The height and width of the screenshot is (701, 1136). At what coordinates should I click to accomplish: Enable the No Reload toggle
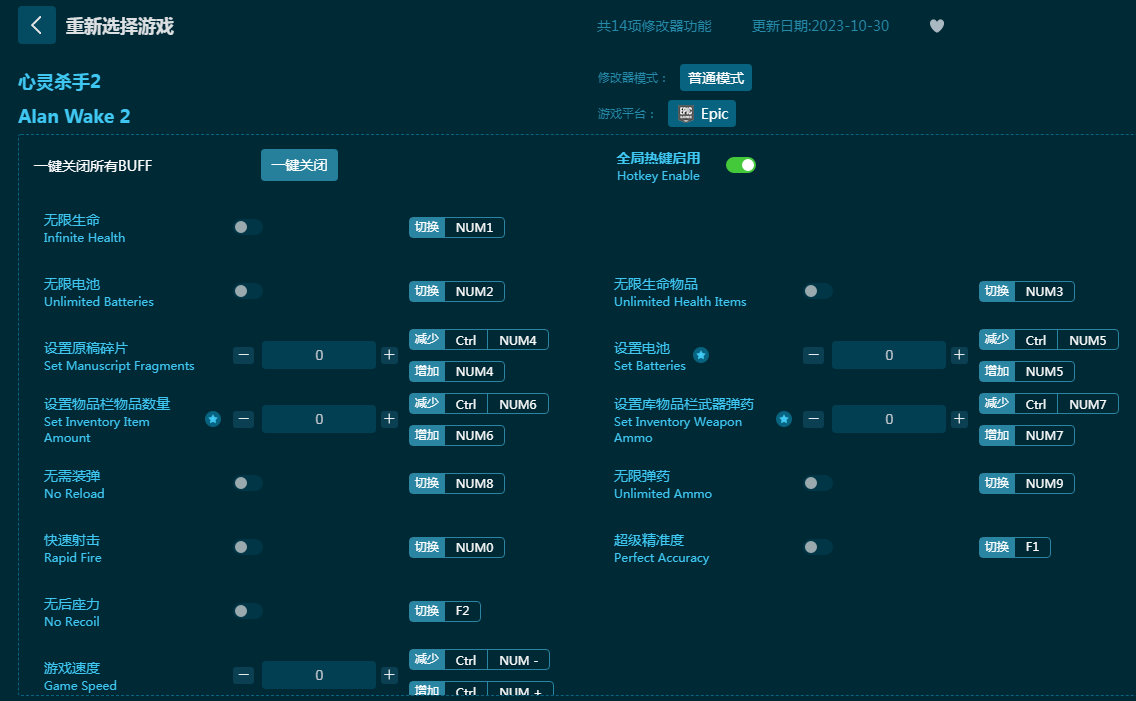(x=248, y=483)
